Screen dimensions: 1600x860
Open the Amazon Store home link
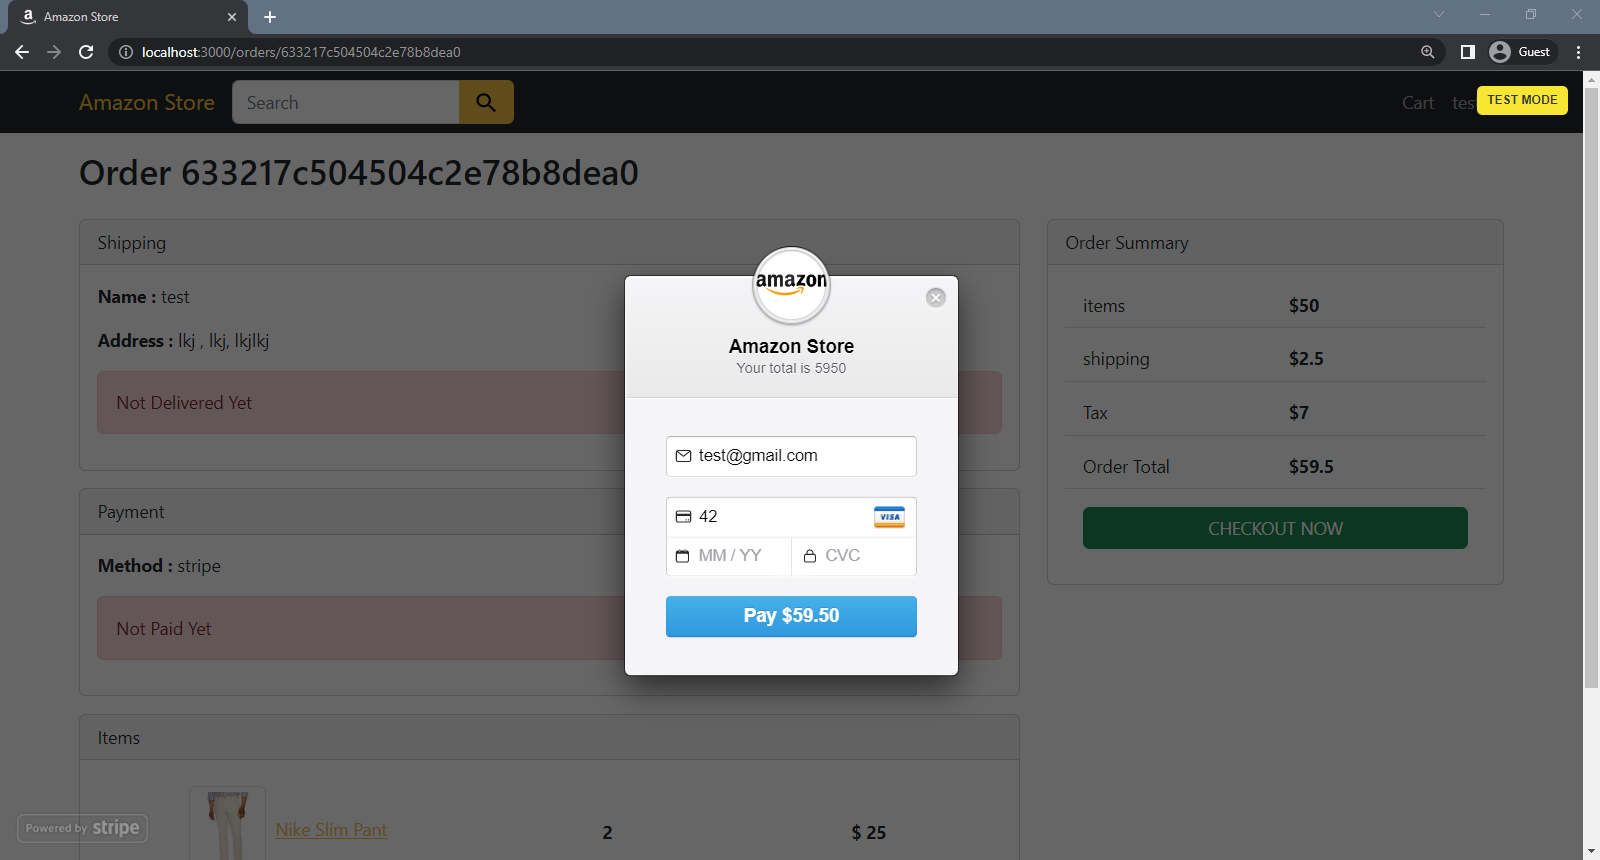point(147,102)
